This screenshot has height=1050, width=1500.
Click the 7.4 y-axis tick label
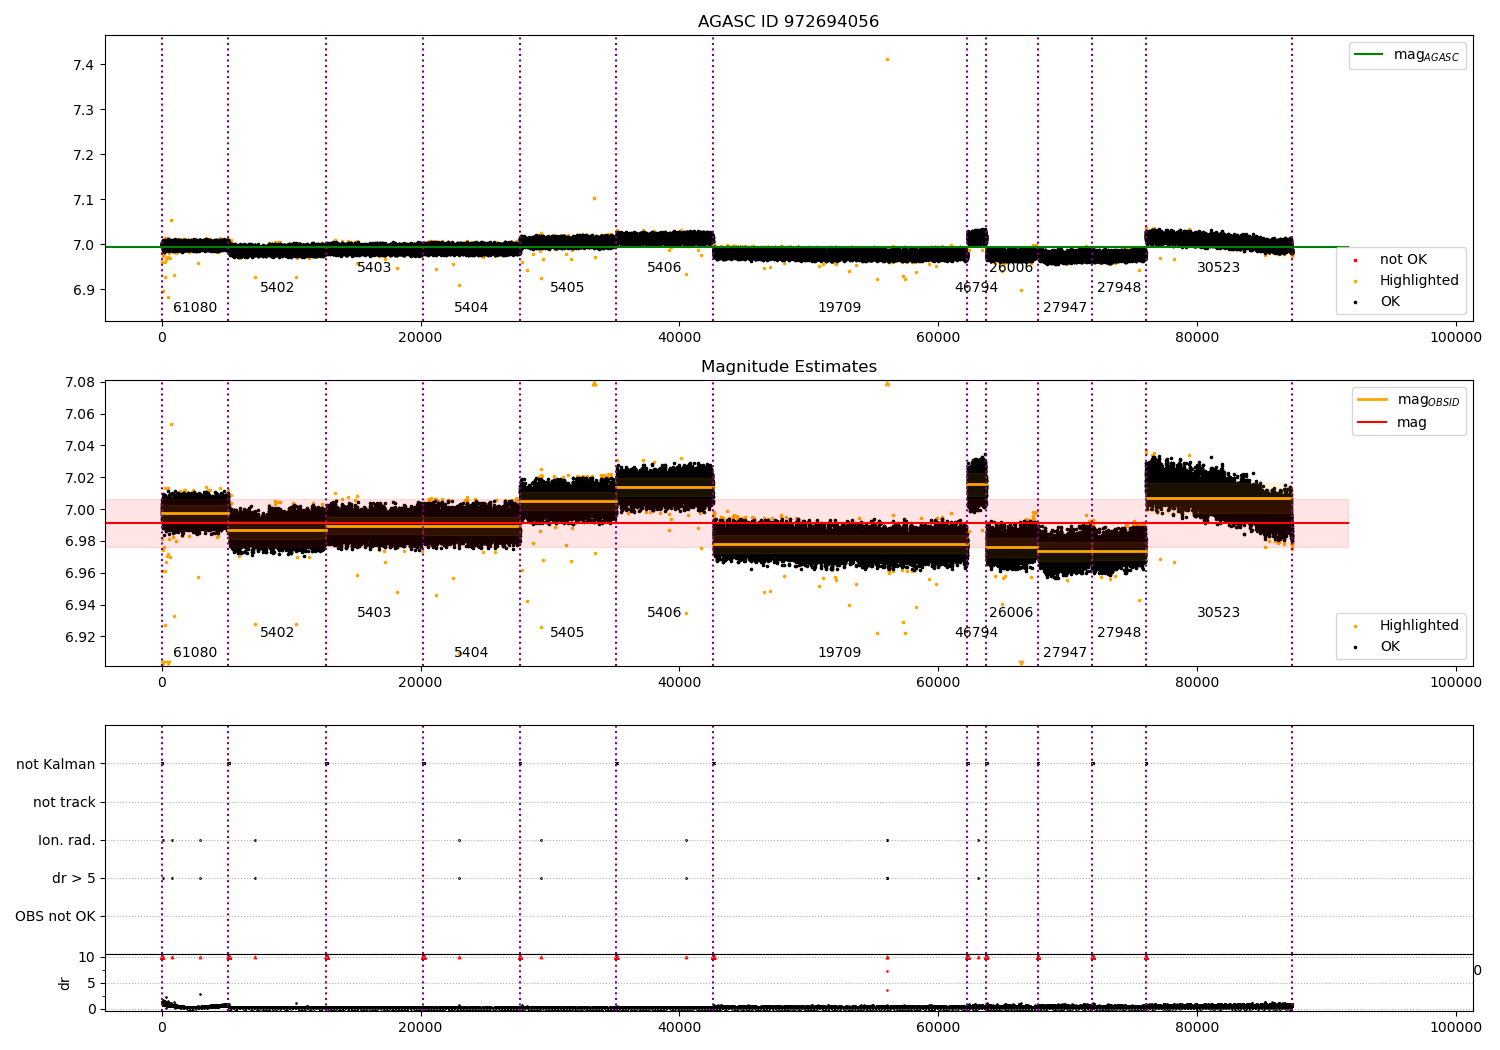pos(84,65)
